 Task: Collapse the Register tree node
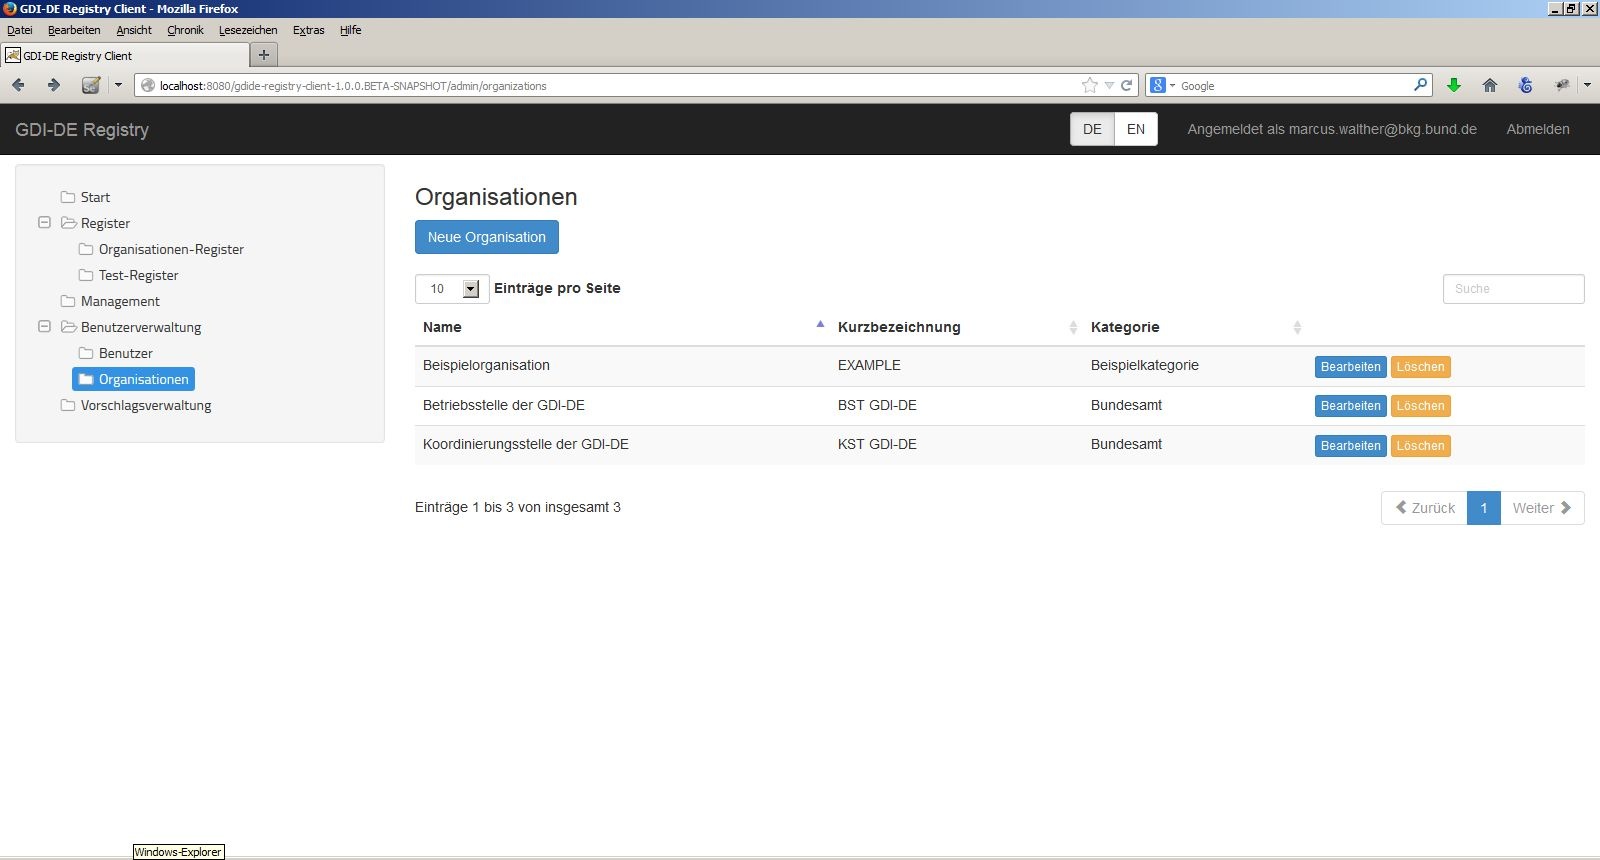tap(44, 222)
